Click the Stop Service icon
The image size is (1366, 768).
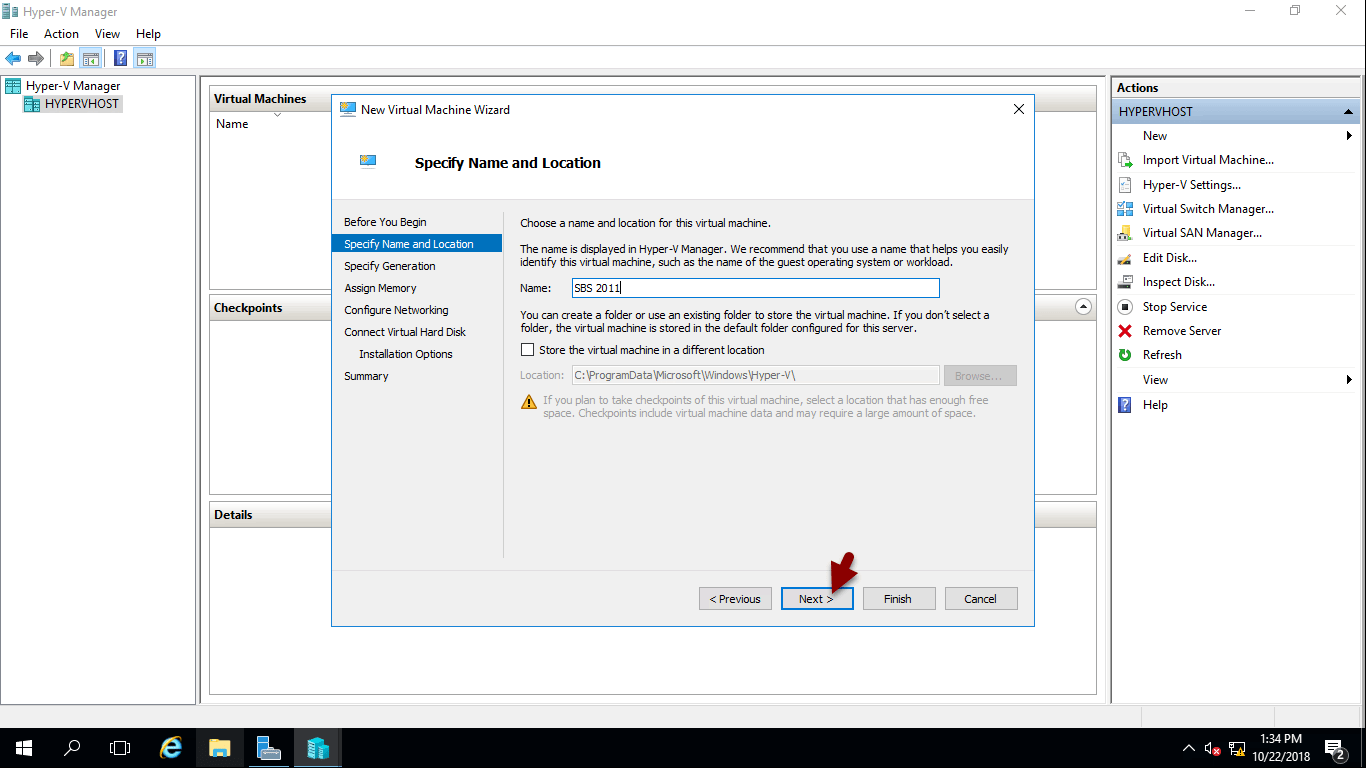pos(1125,307)
